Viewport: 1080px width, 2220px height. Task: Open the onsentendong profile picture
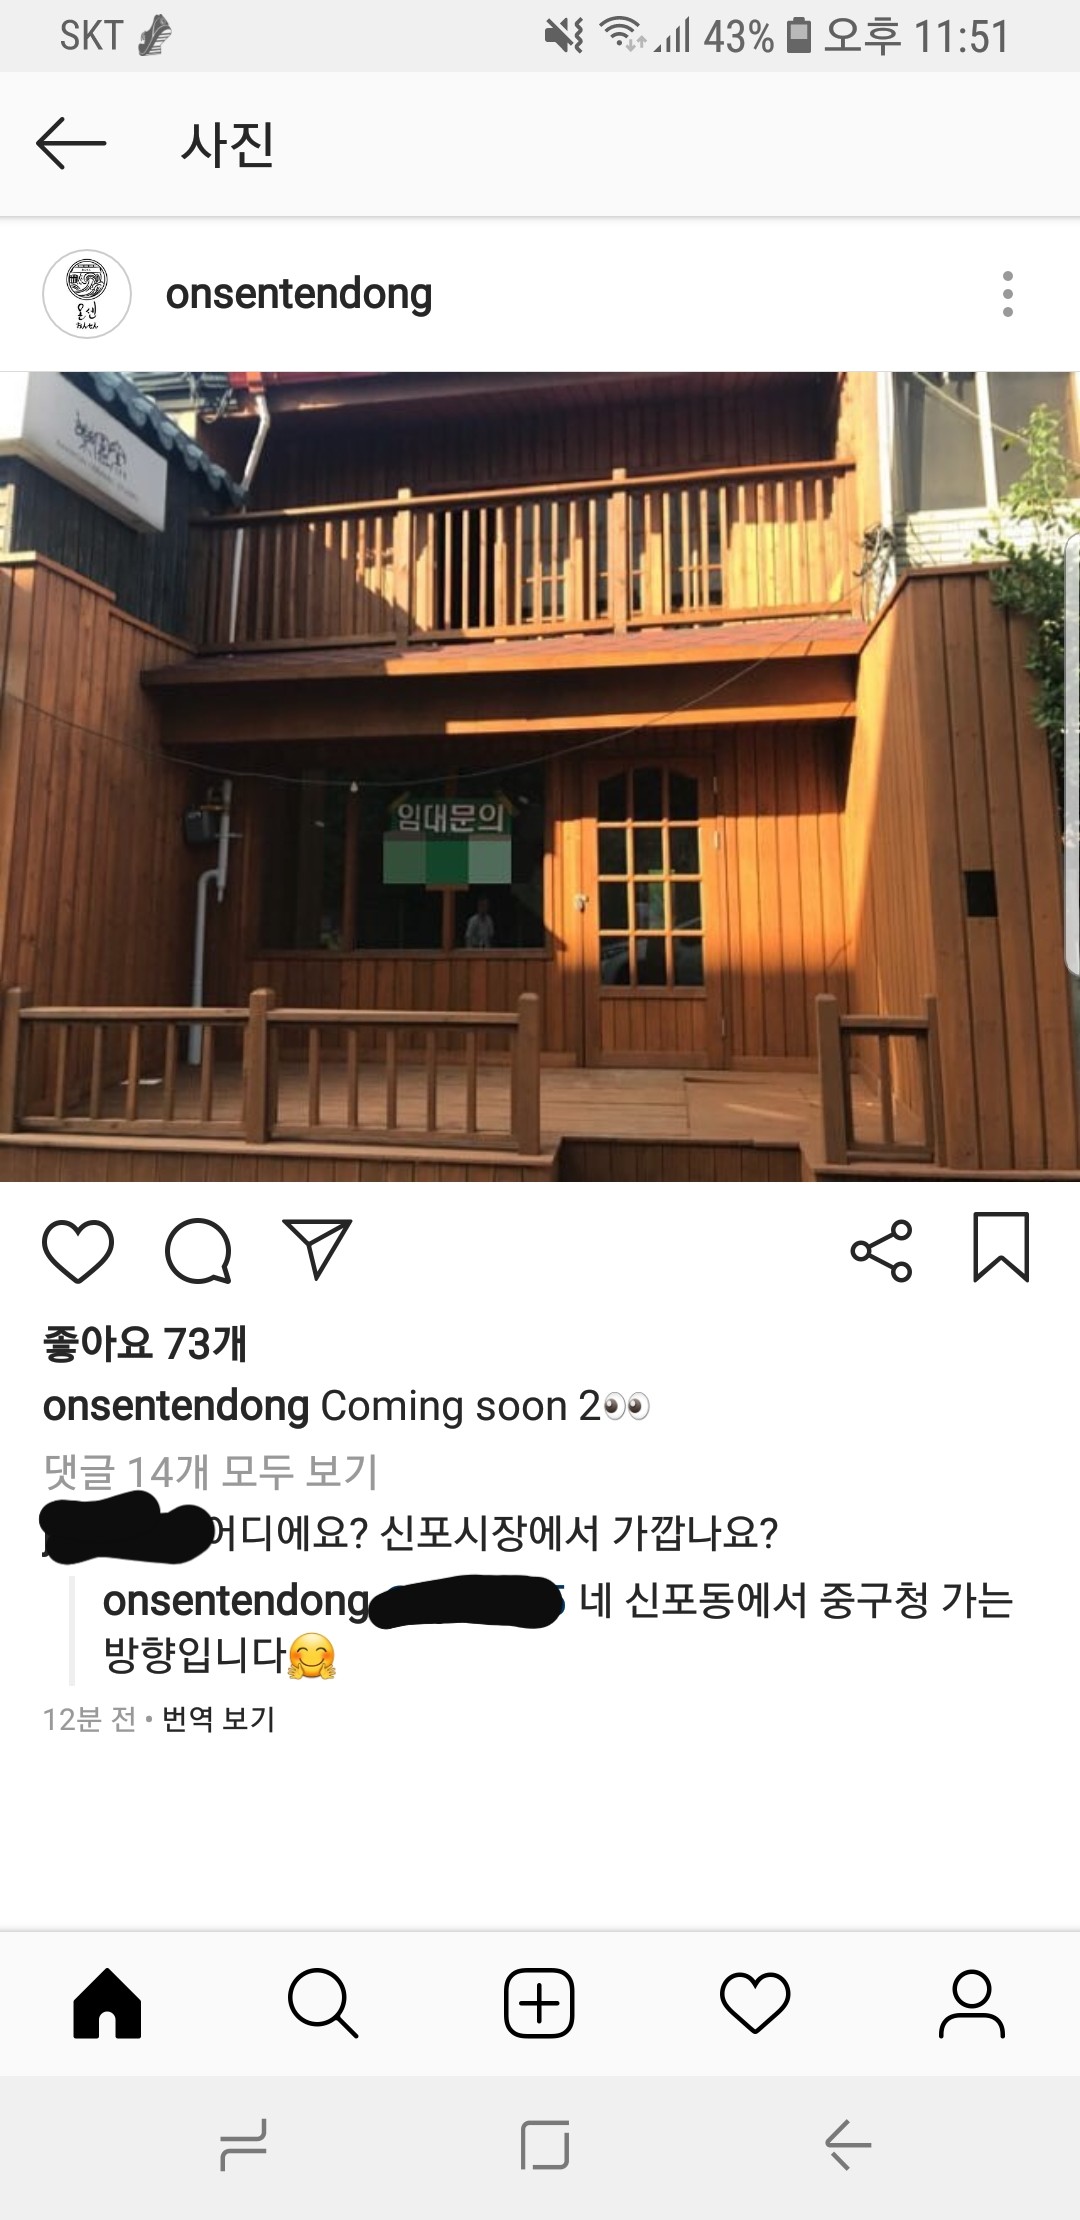87,294
